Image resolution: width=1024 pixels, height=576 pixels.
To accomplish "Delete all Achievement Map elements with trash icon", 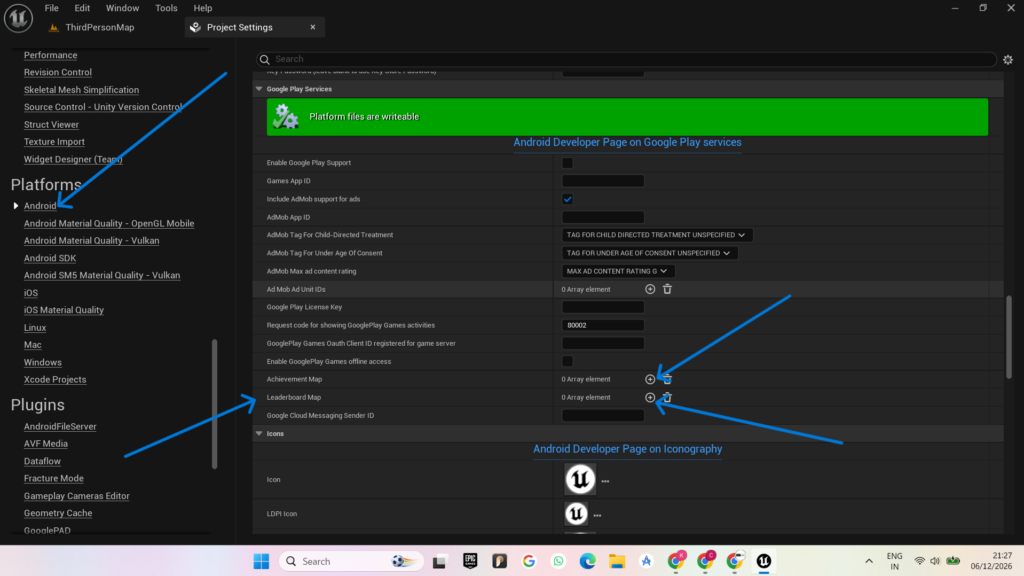I will (667, 379).
